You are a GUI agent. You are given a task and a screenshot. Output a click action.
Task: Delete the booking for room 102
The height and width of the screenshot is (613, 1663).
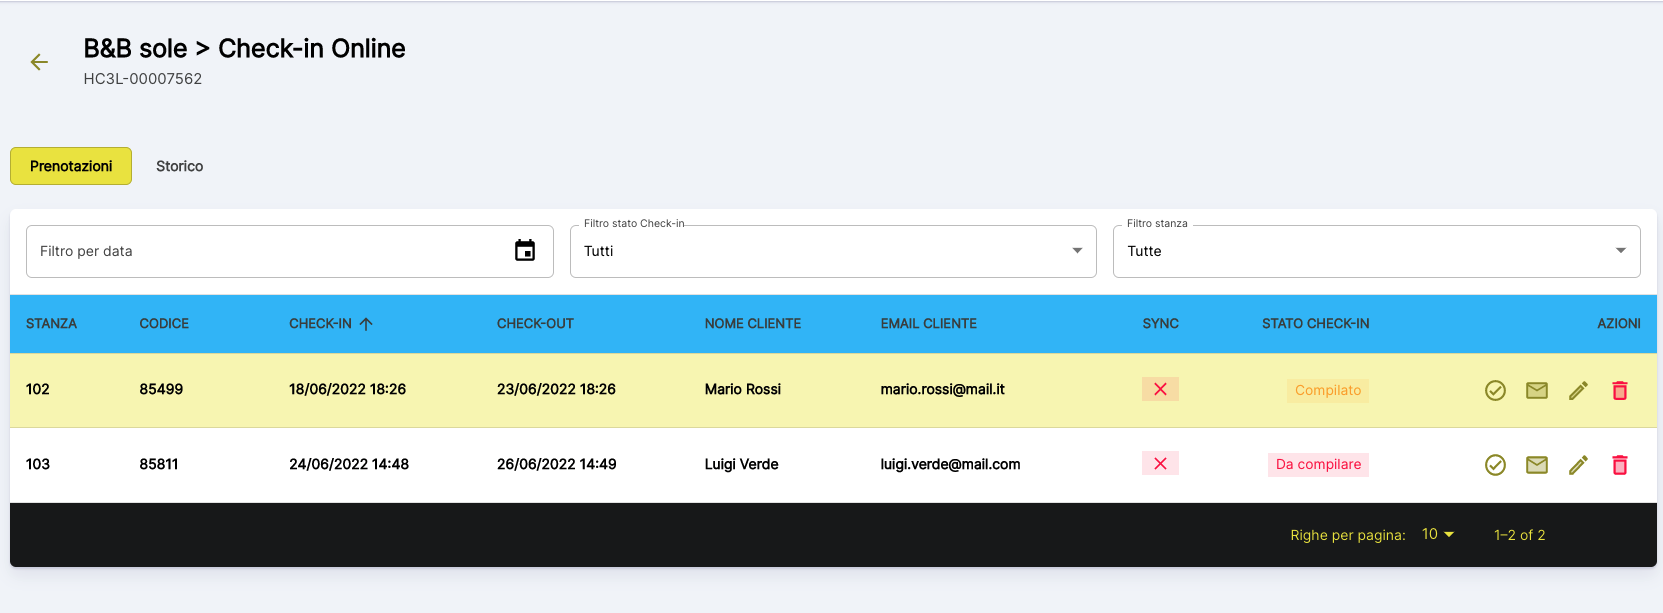click(1620, 390)
